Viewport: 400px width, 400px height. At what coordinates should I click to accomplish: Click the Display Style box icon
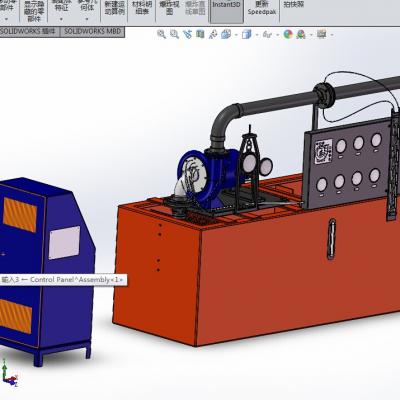tap(246, 34)
